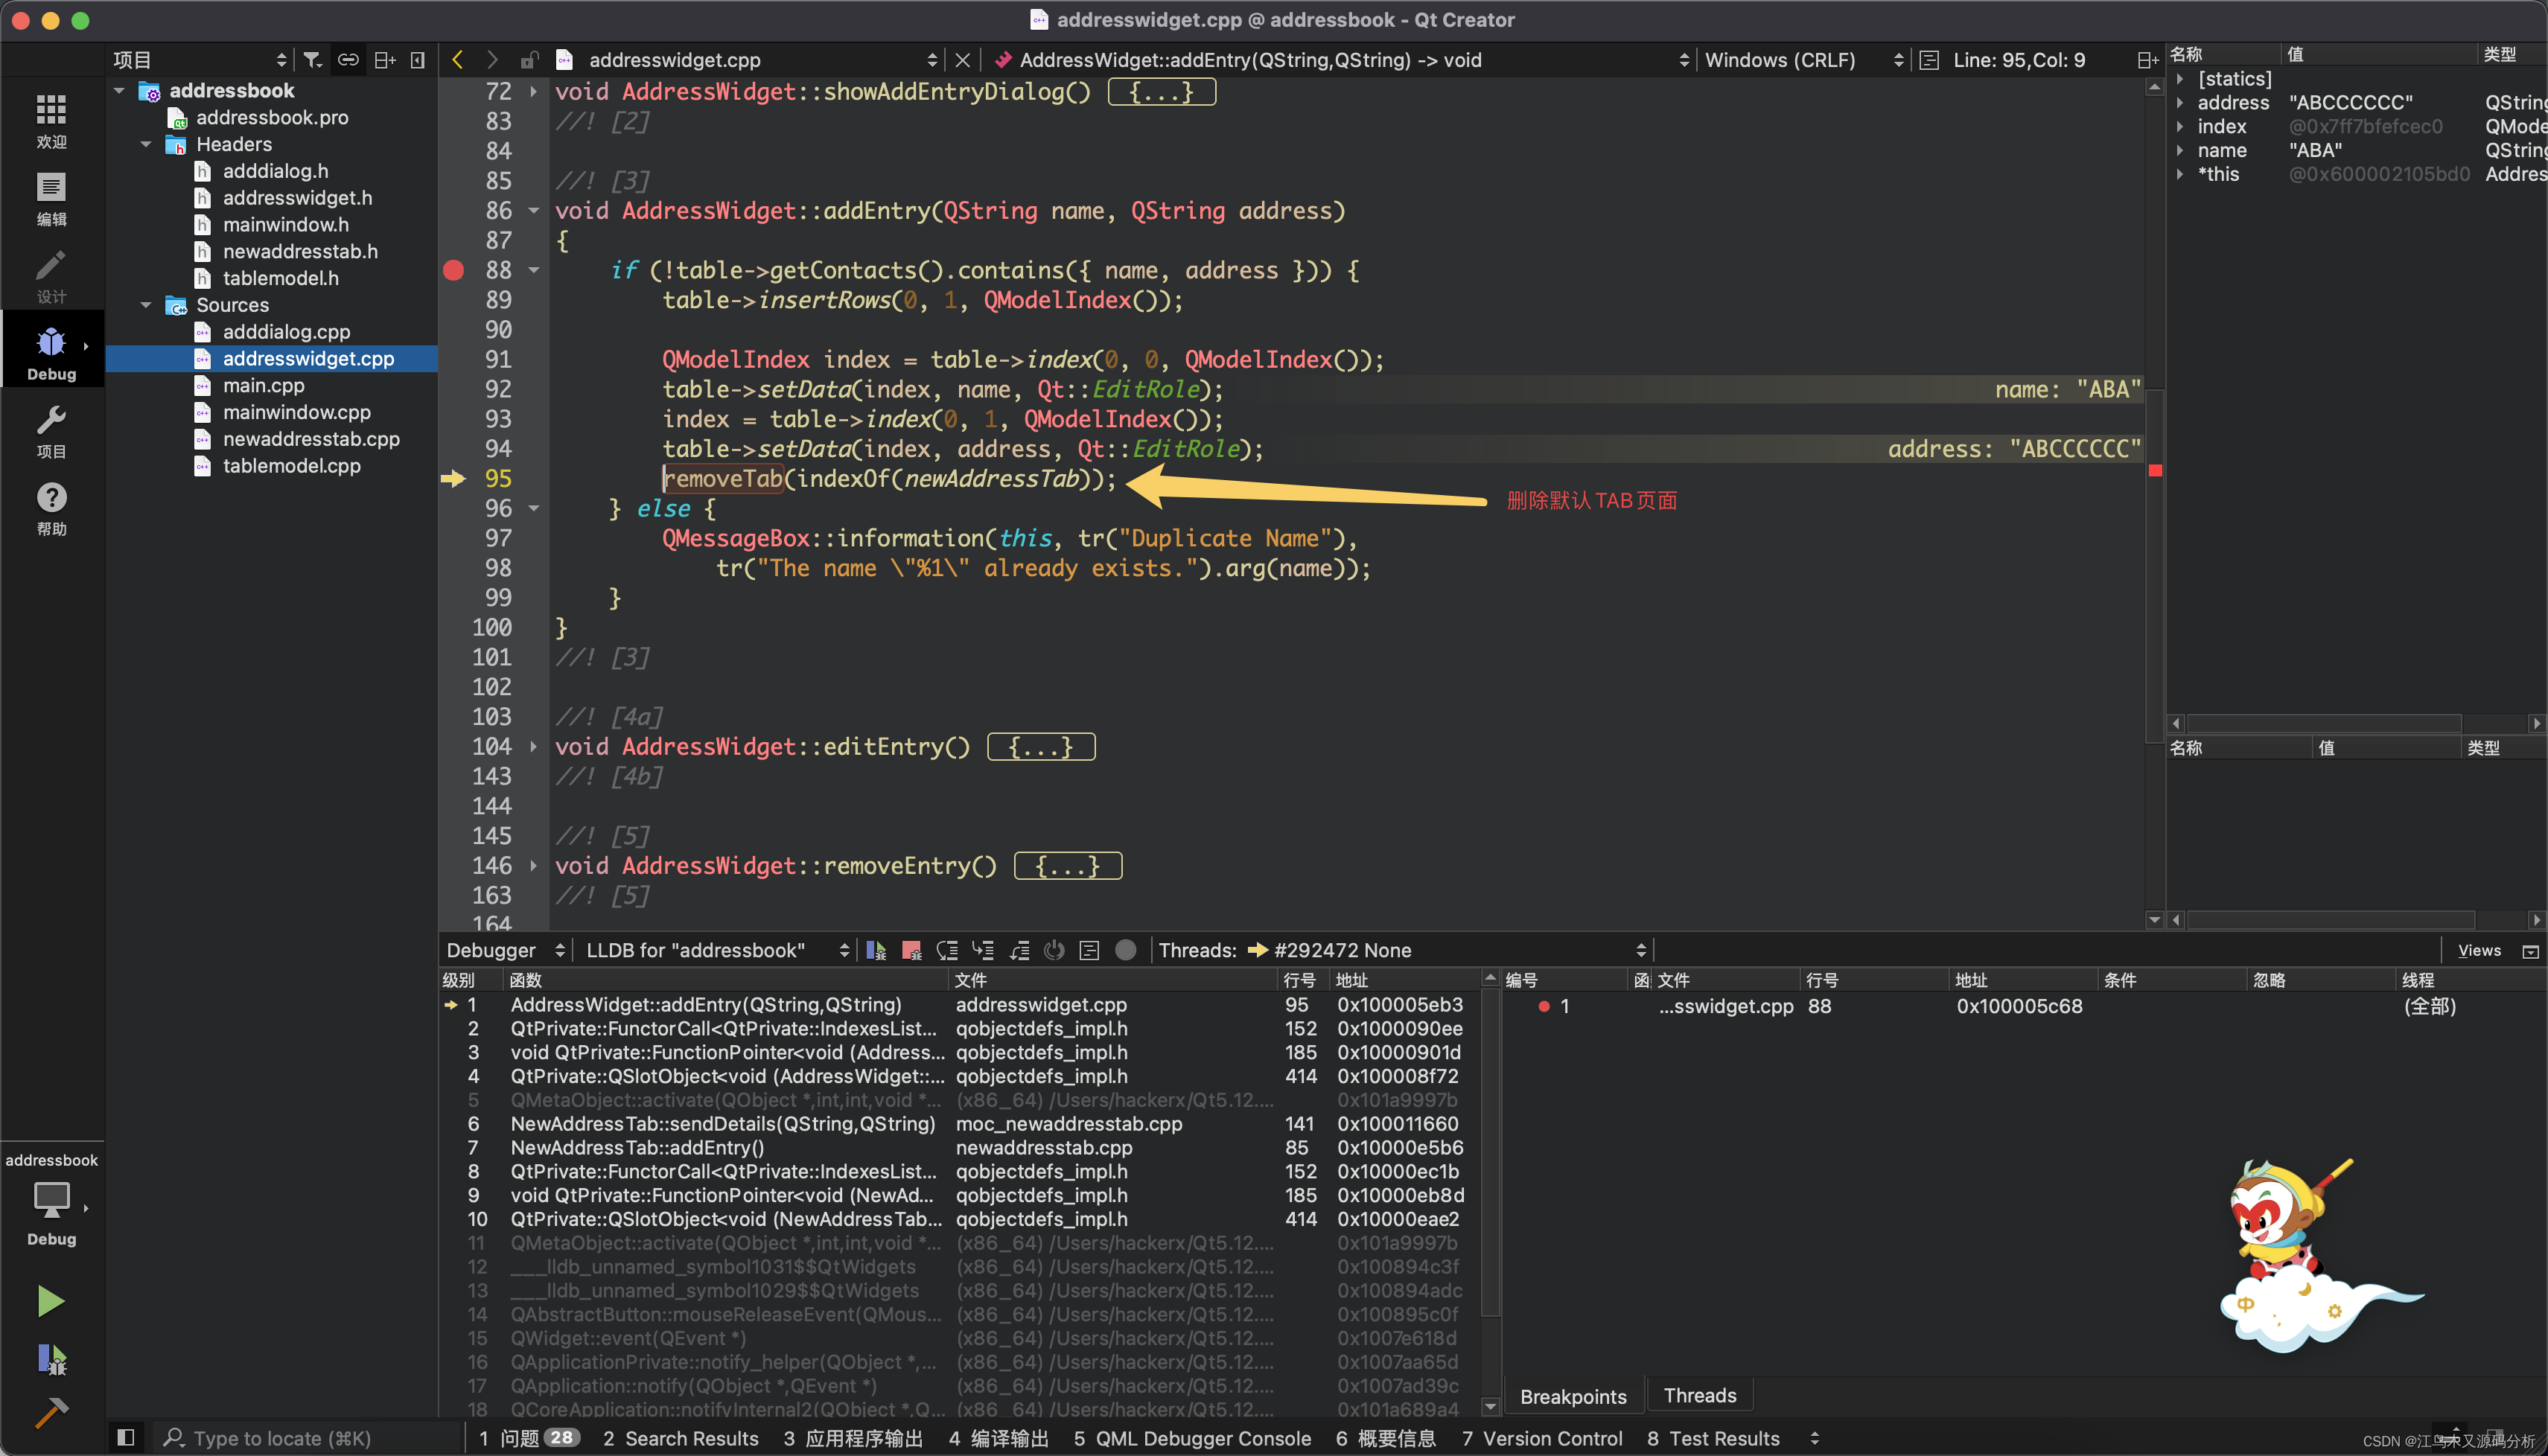Click the Step Into icon

coord(983,950)
